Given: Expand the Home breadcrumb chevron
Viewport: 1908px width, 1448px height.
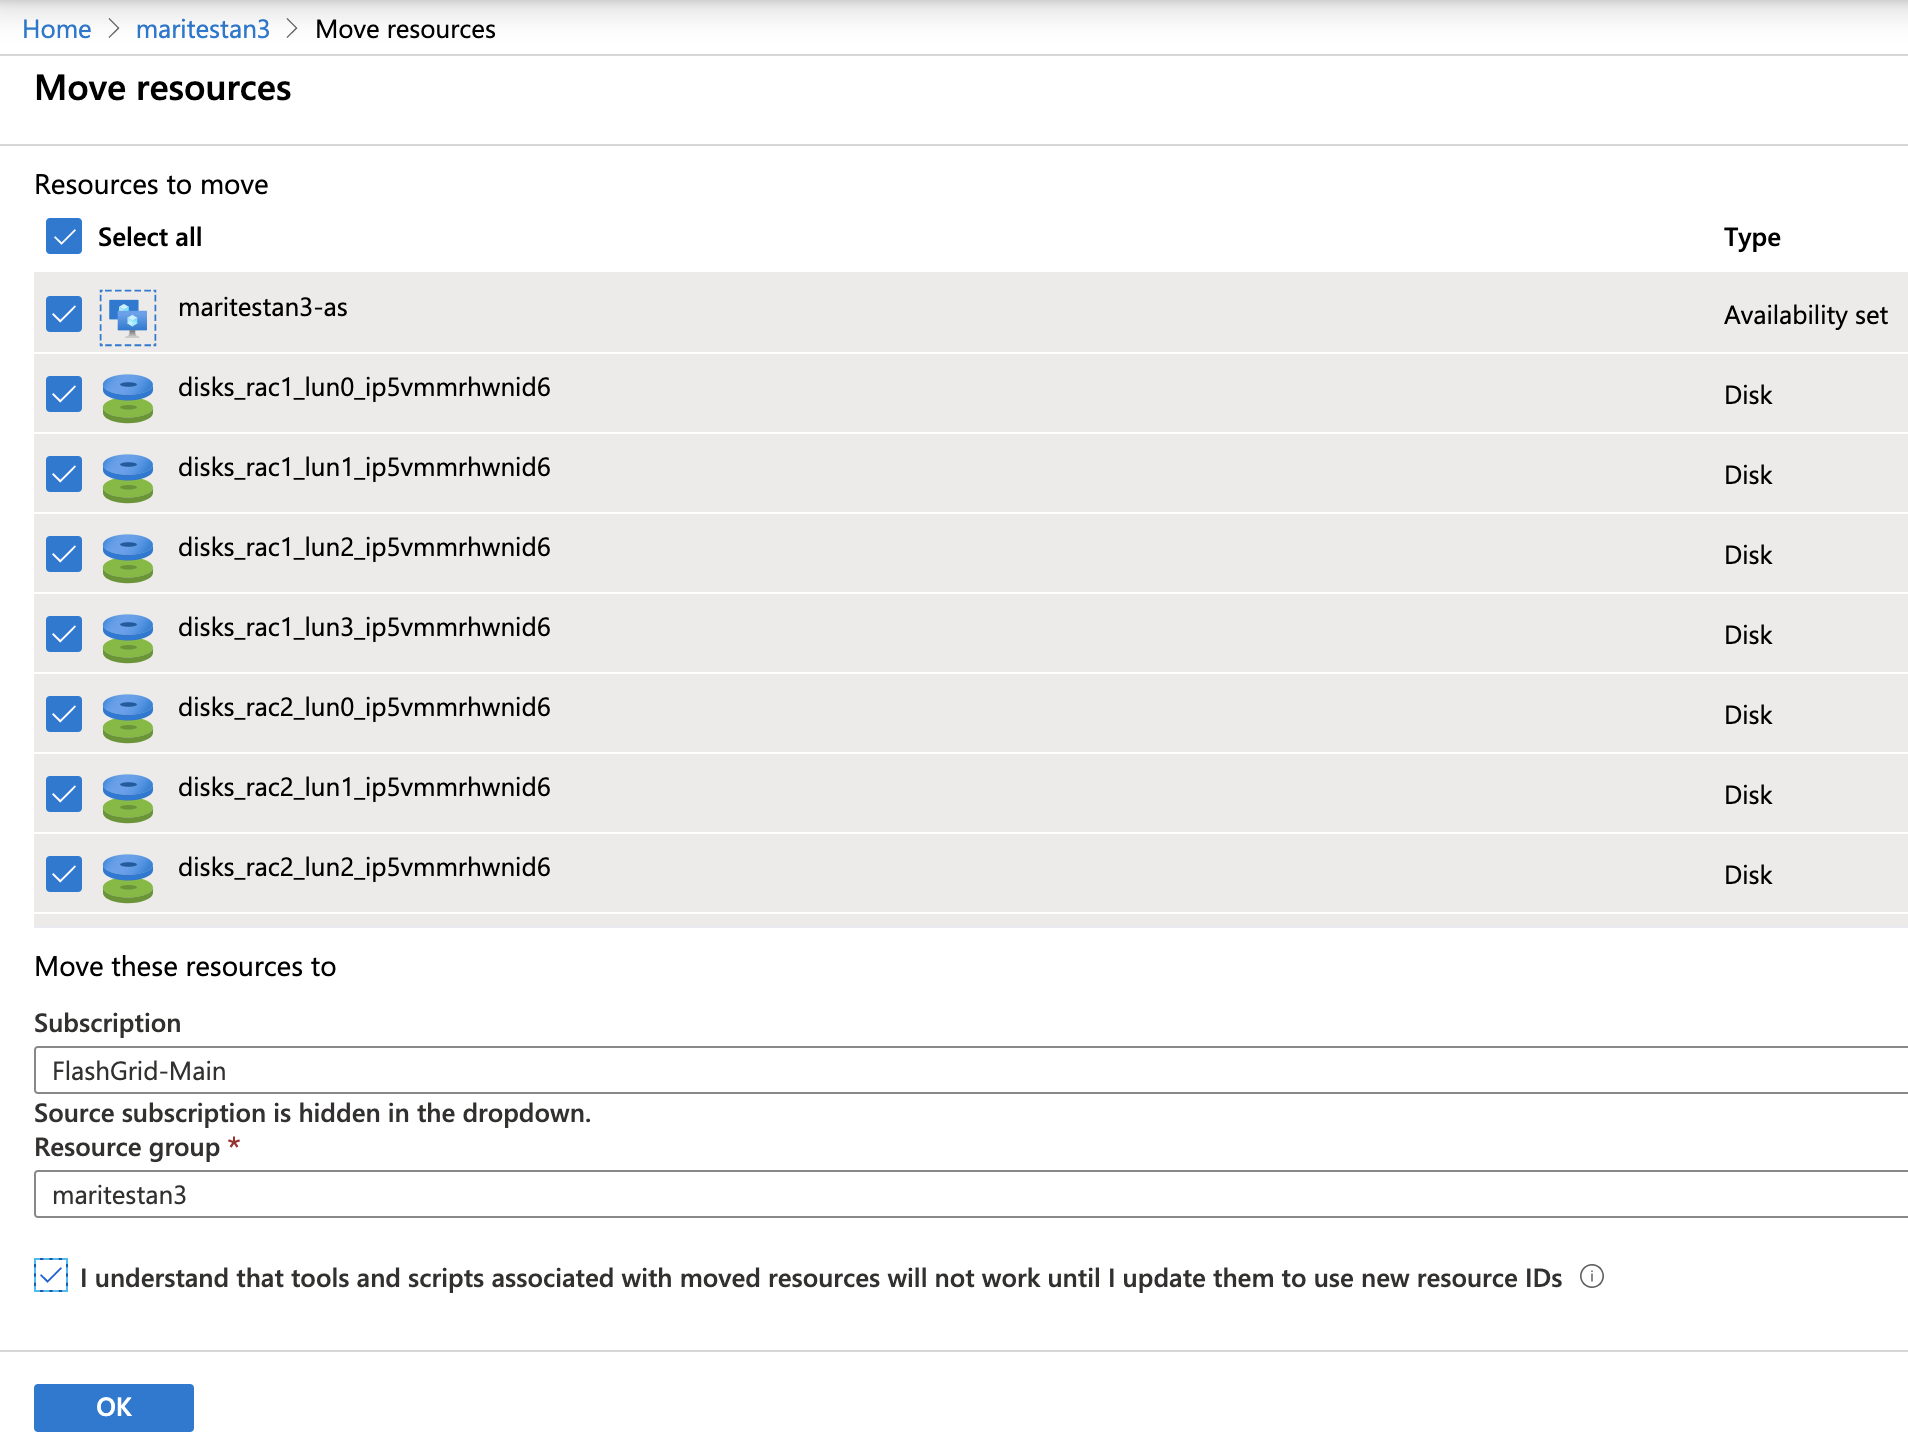Looking at the screenshot, I should [115, 29].
